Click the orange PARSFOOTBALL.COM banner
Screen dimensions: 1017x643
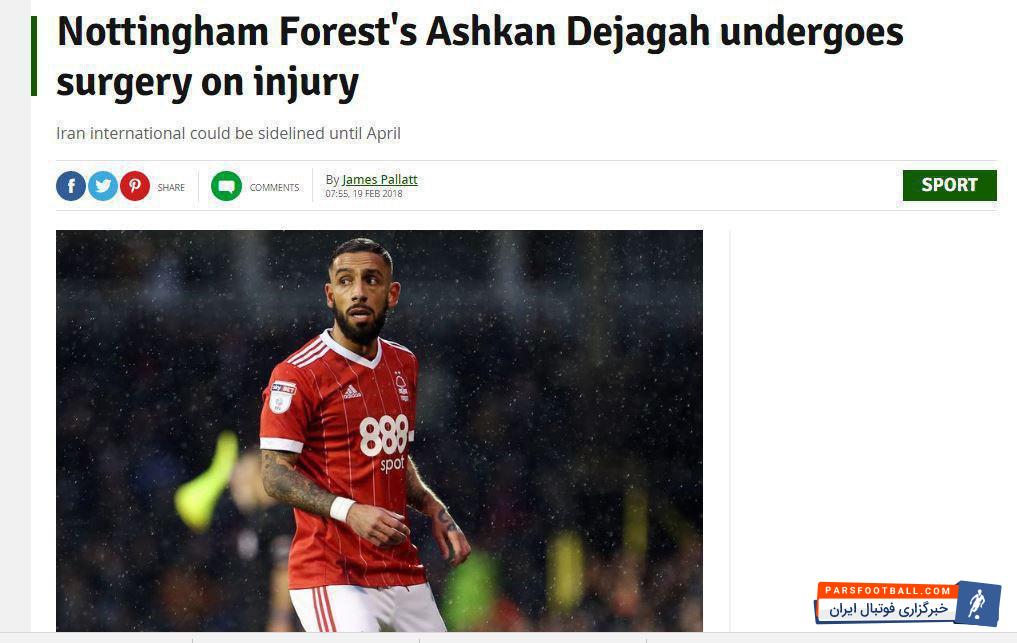[x=887, y=590]
